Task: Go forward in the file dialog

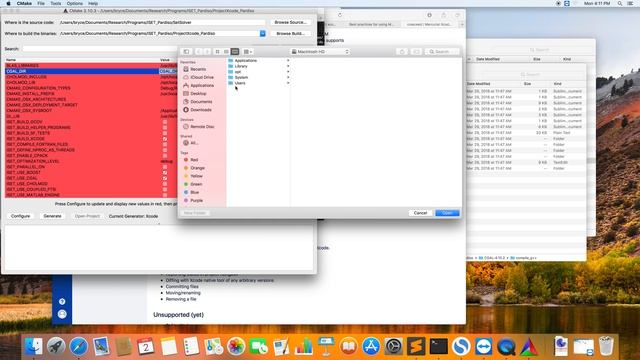Action: pos(207,51)
